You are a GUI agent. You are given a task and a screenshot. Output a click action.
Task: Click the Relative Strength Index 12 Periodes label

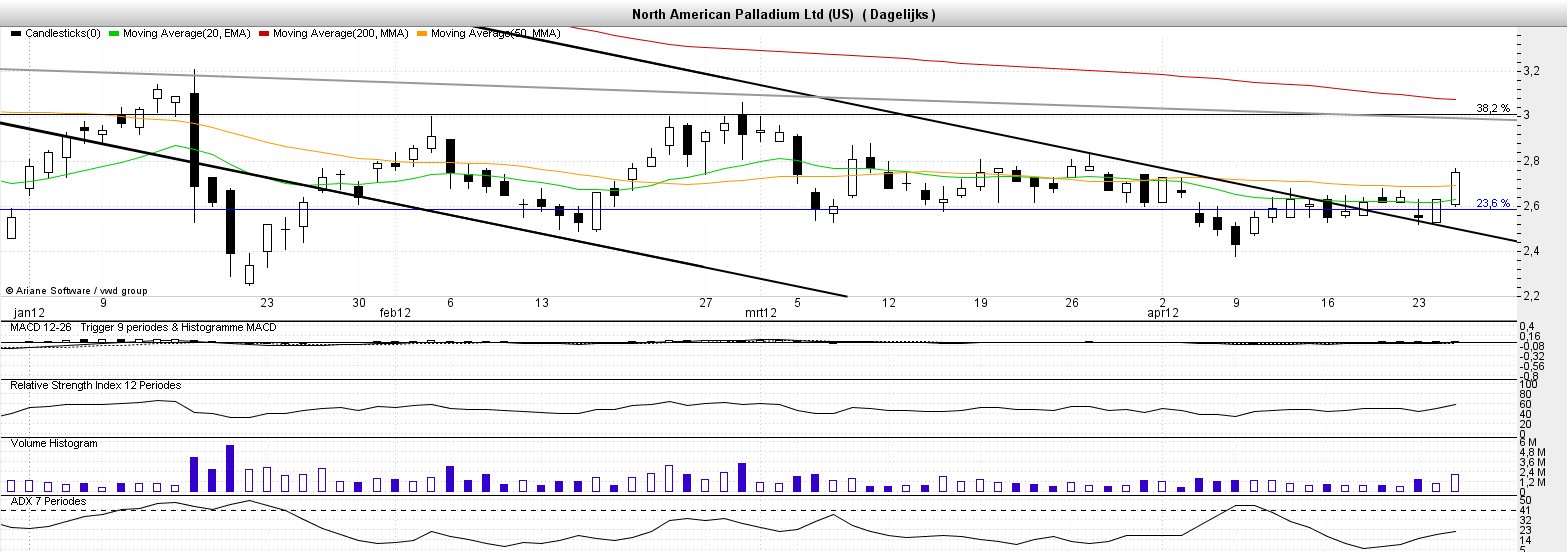[96, 385]
